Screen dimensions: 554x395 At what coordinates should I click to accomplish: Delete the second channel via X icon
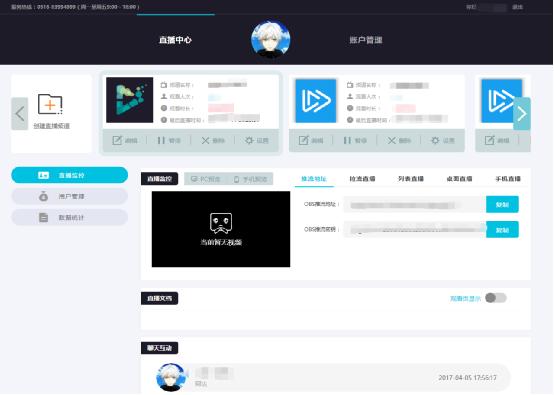click(x=391, y=140)
